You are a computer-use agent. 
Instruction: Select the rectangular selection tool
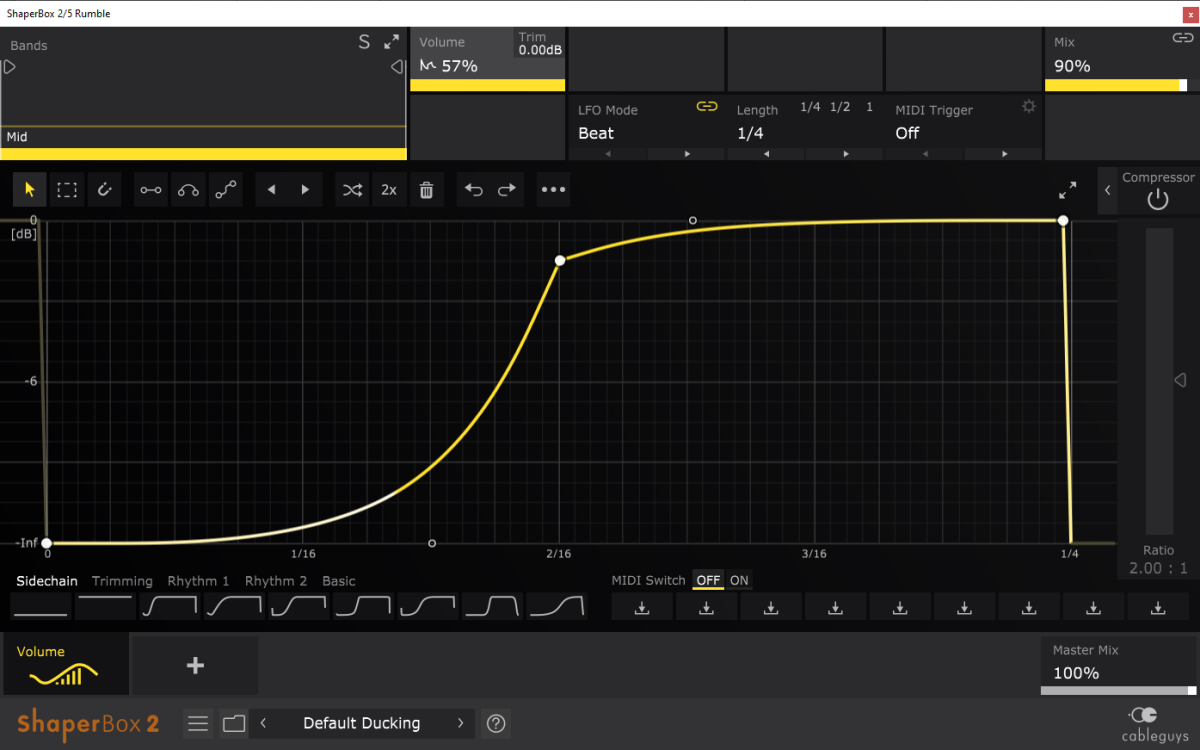[67, 189]
